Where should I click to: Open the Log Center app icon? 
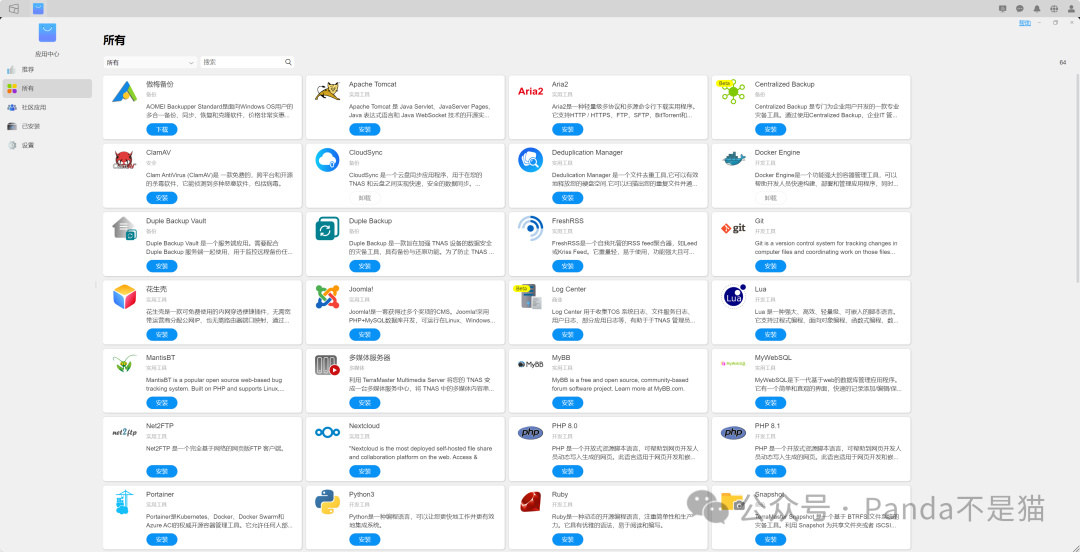[527, 296]
